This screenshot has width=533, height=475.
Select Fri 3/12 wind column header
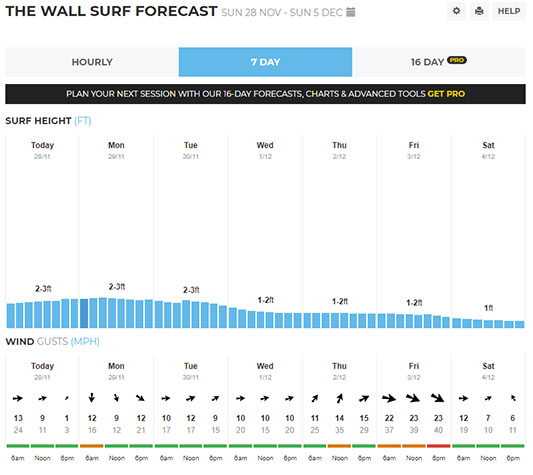click(414, 371)
